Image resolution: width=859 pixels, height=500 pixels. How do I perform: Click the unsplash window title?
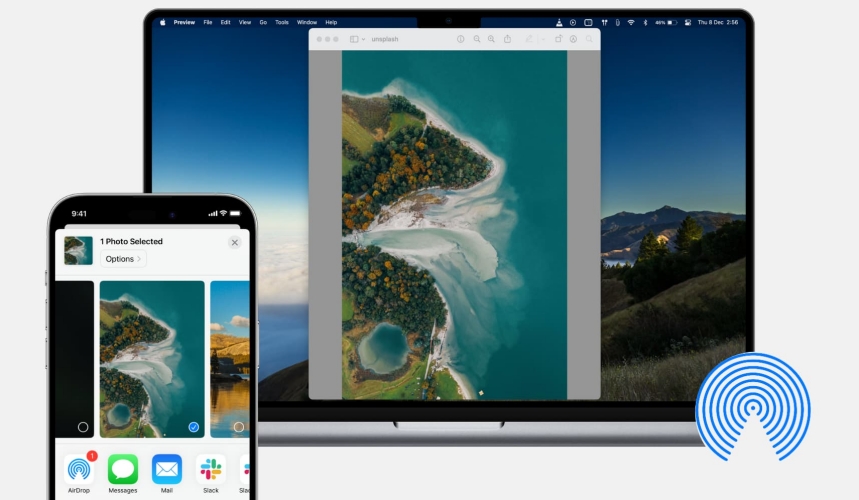click(385, 39)
